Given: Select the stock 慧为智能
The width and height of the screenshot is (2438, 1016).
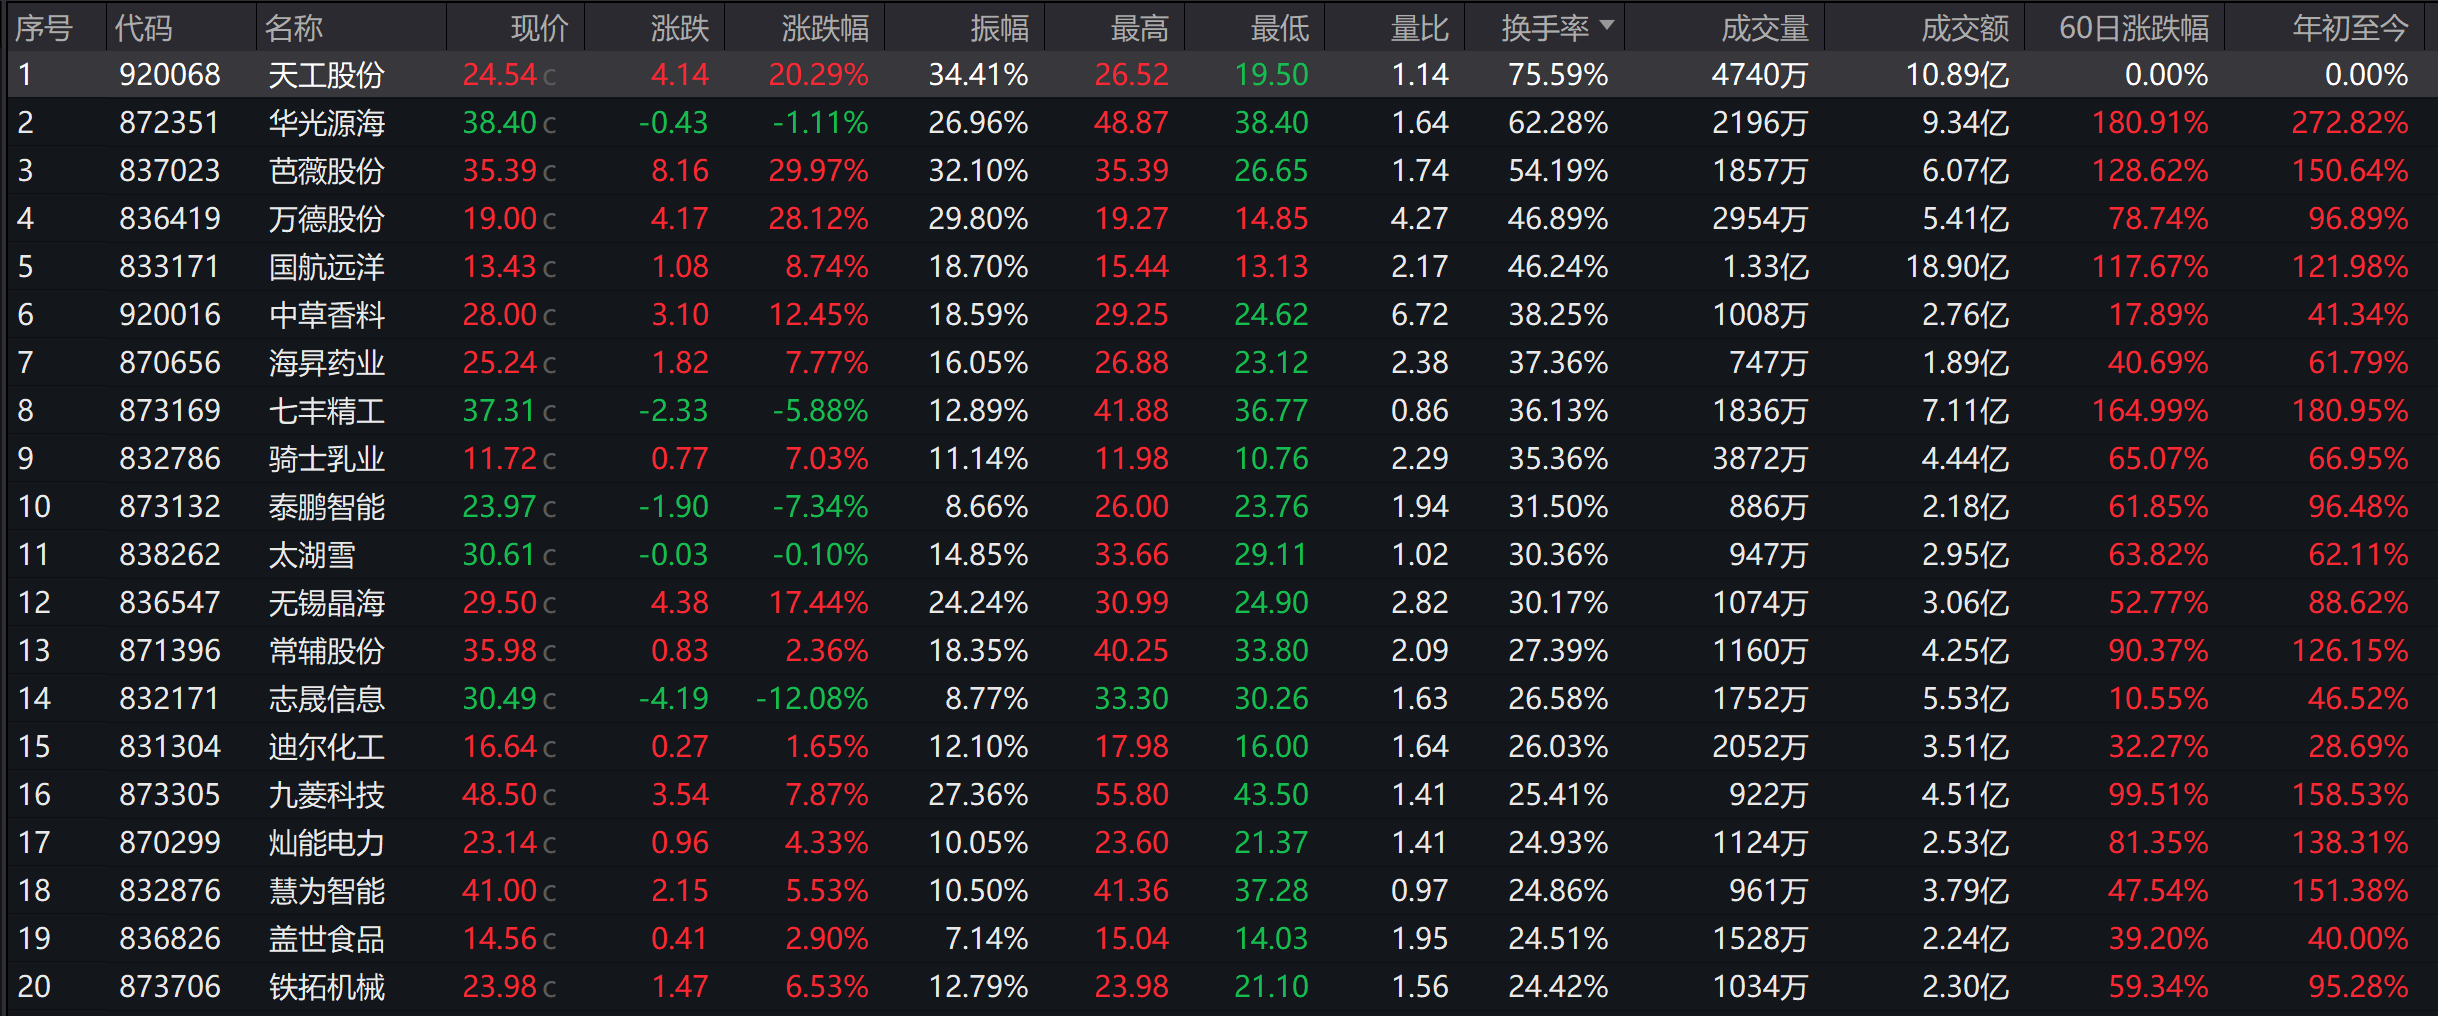Looking at the screenshot, I should [327, 891].
